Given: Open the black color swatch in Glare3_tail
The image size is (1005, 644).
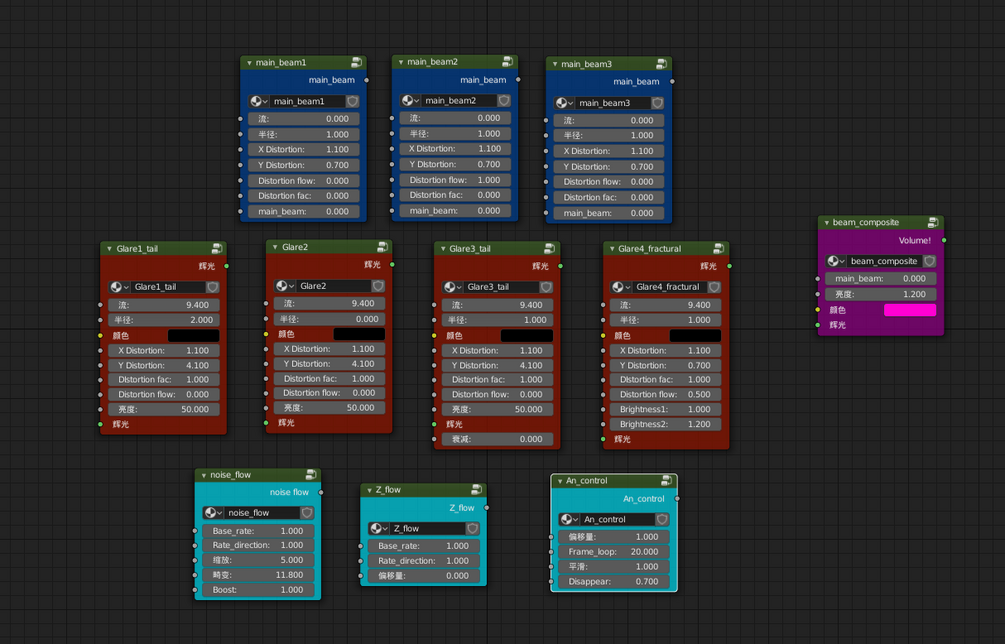Looking at the screenshot, I should click(x=527, y=336).
